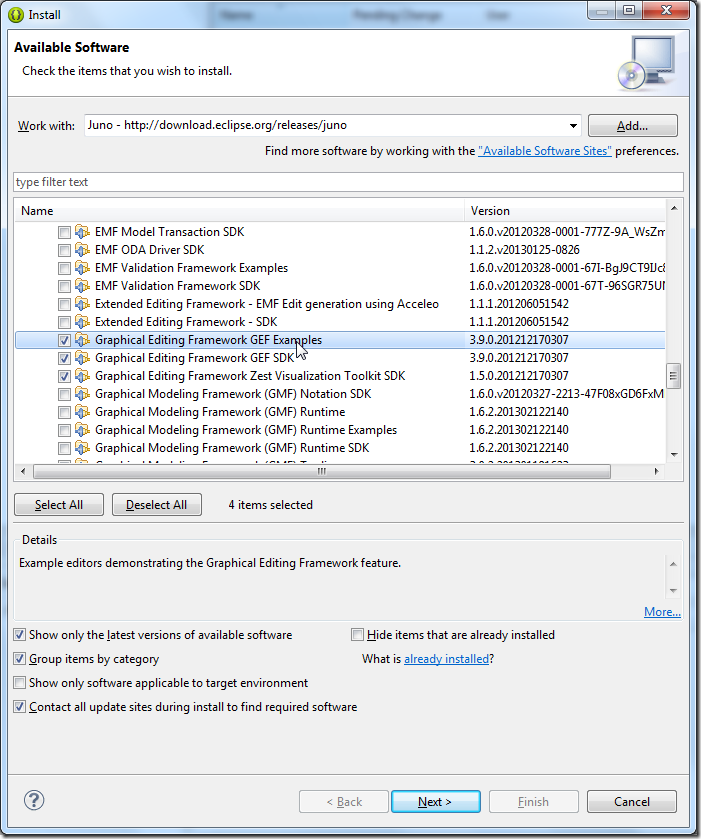Click the horizontal scroll right arrow
Screen dimensions: 701x839
click(657, 471)
